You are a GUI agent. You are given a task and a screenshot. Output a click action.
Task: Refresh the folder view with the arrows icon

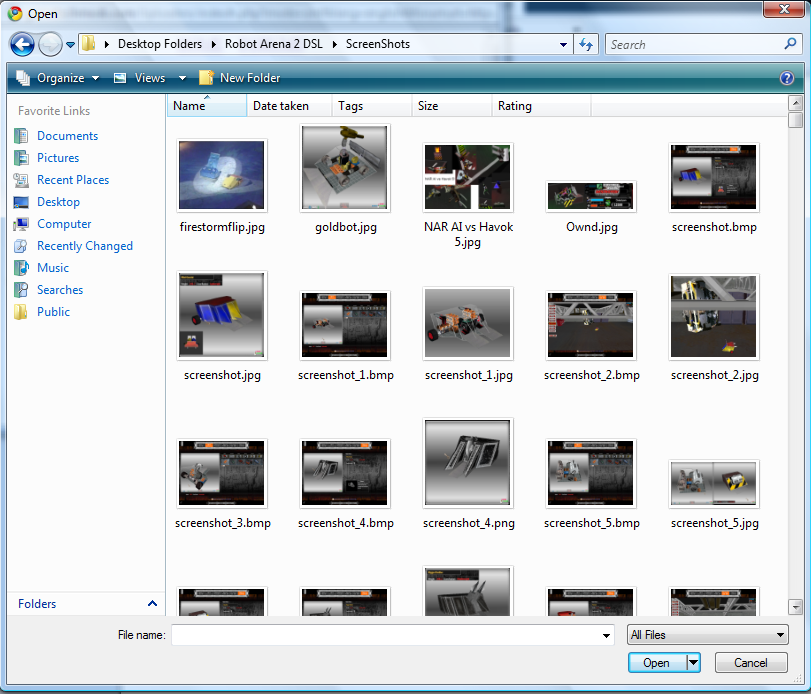[586, 44]
